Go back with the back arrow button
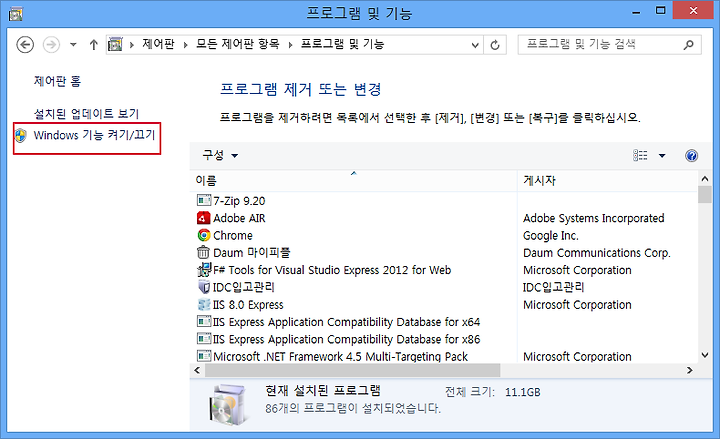 tap(25, 45)
